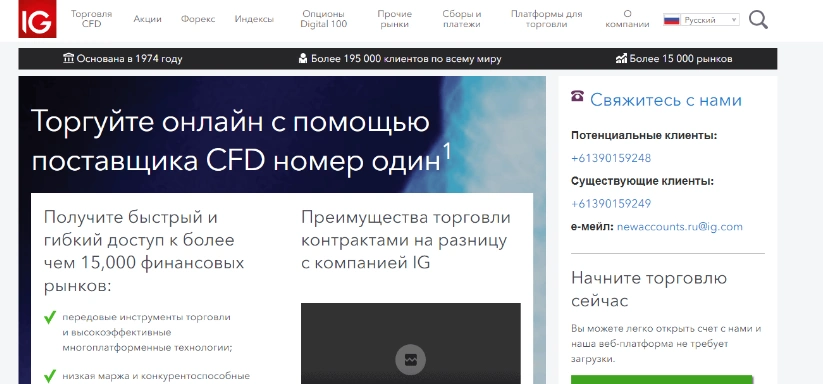Open the 'Форекс' menu item
The width and height of the screenshot is (823, 384).
(198, 19)
